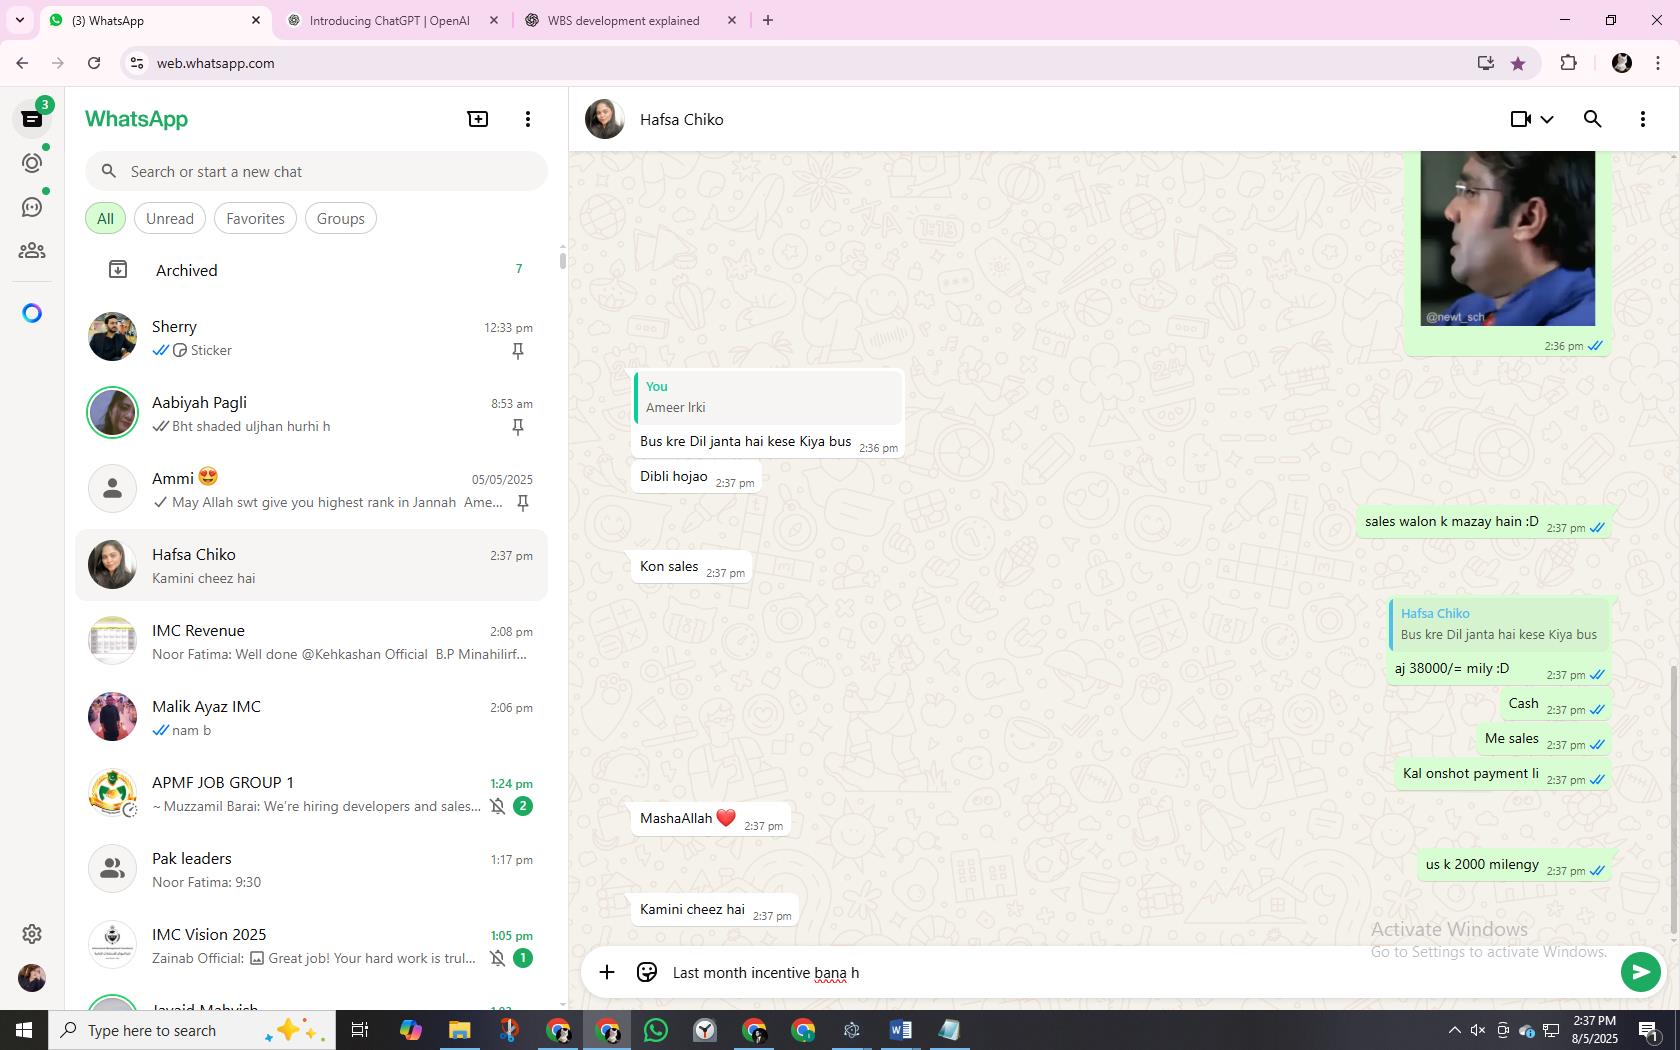Show hidden system tray icons
Image resolution: width=1680 pixels, height=1050 pixels.
[1454, 1030]
